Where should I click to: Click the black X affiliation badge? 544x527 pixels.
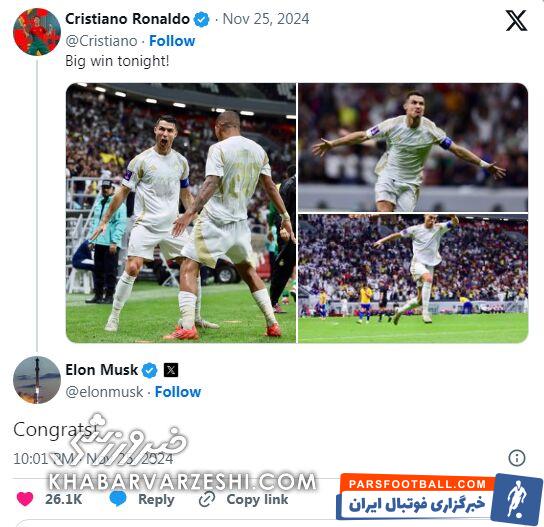point(171,371)
